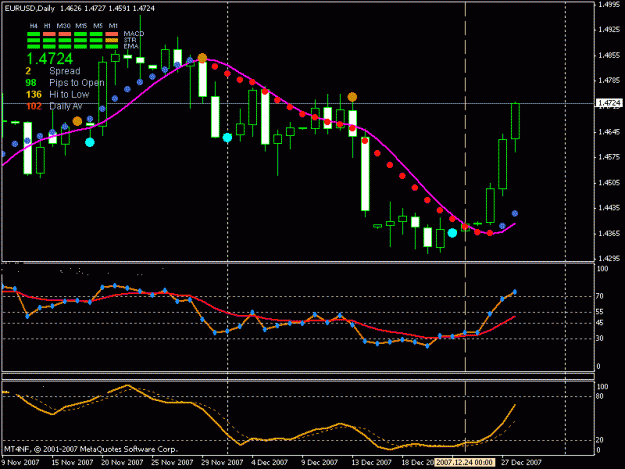Click the 80 level label in stochastic panel
625x469 pixels.
[x=600, y=396]
